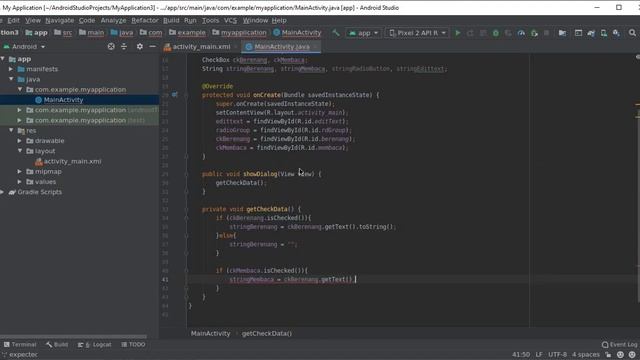The height and width of the screenshot is (360, 640).
Task: Open the app run configuration dropdown
Action: pyautogui.click(x=364, y=33)
